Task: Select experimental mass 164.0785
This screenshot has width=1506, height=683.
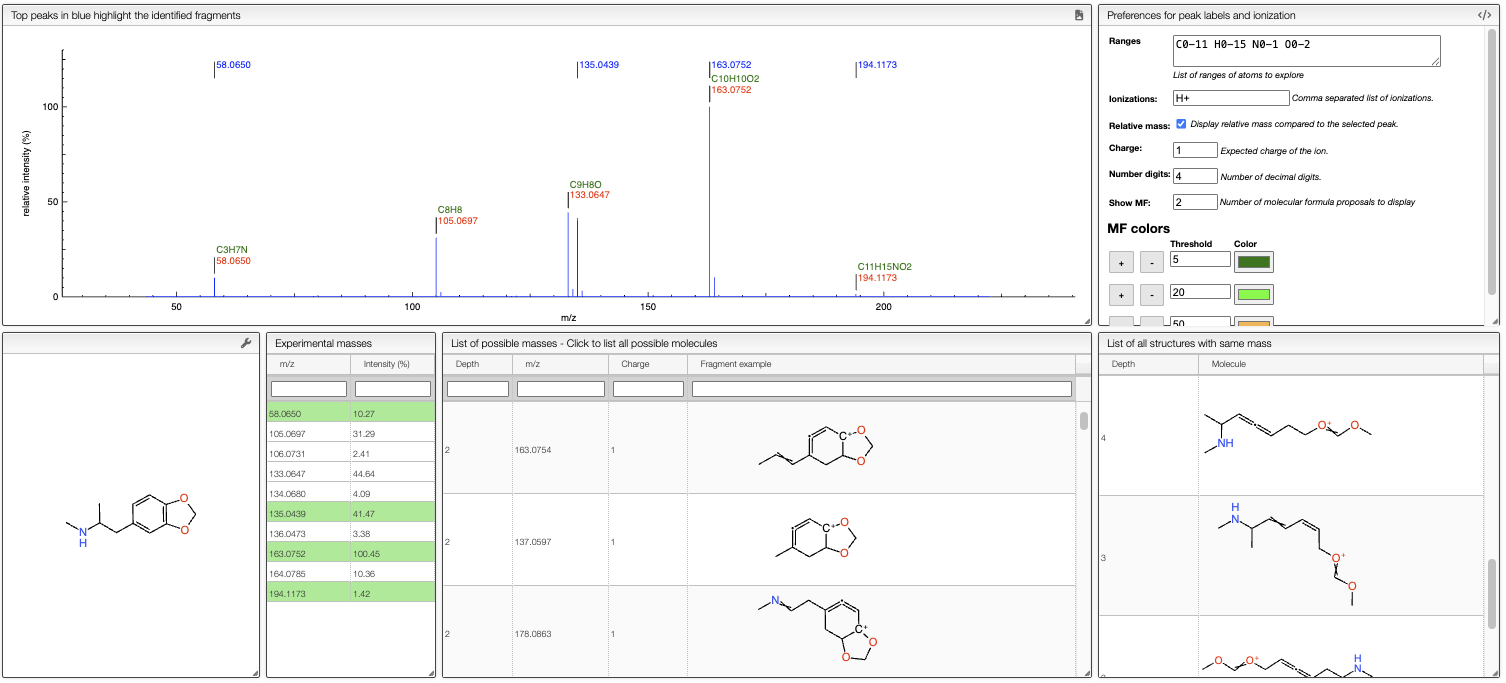Action: pyautogui.click(x=351, y=573)
